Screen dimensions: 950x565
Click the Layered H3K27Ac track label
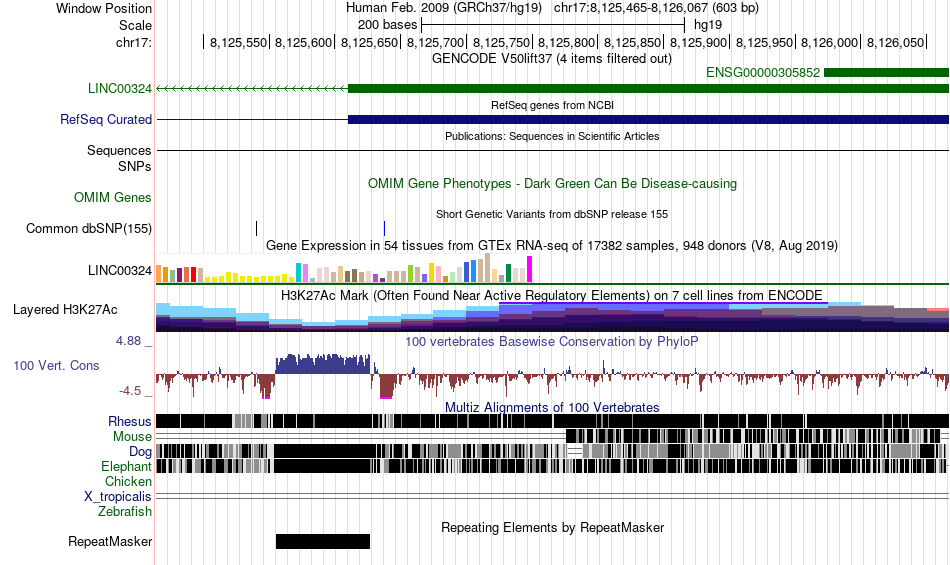click(65, 309)
